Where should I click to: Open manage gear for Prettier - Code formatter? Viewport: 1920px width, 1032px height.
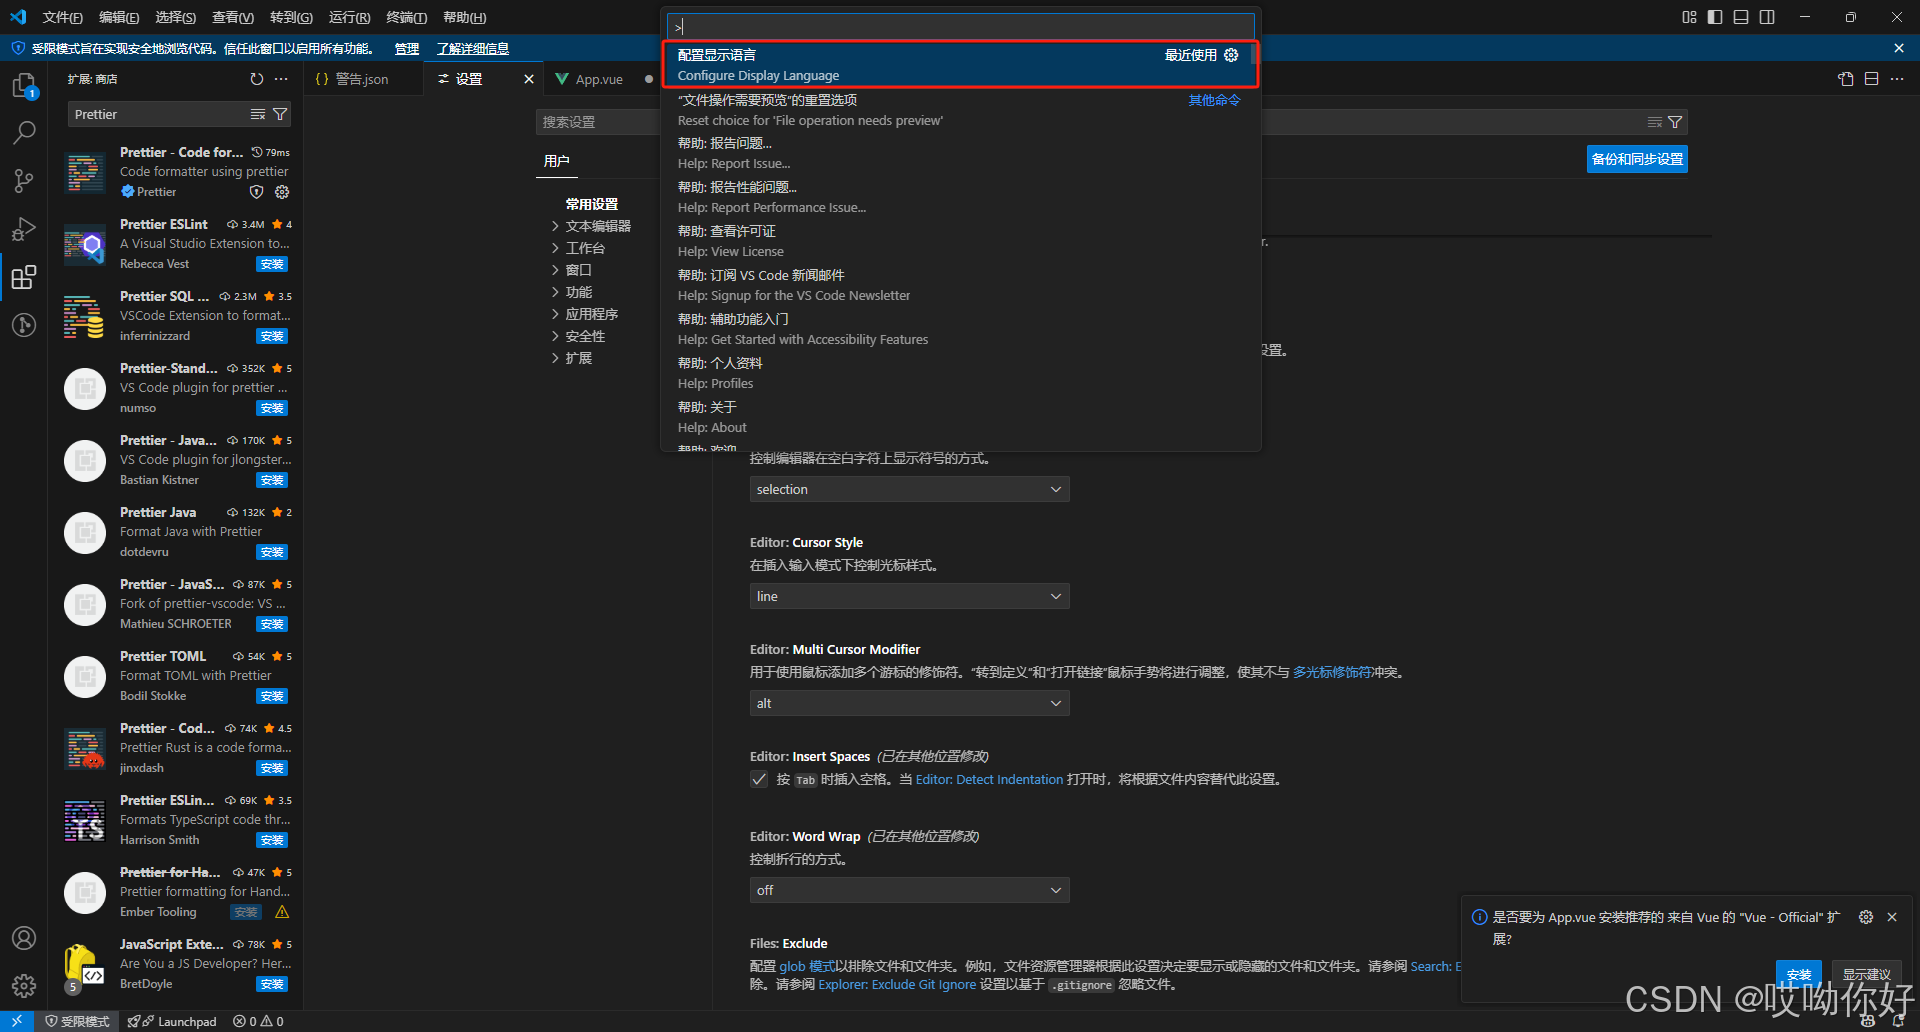point(282,192)
